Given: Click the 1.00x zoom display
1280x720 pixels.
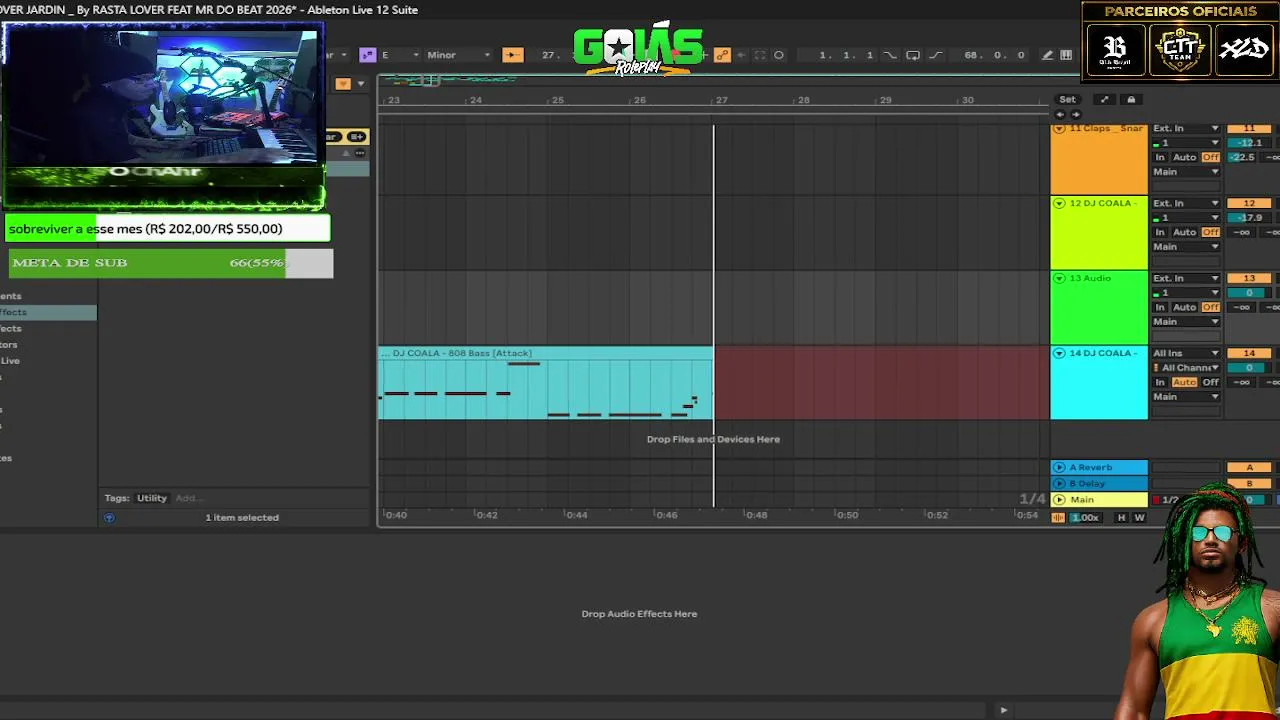Looking at the screenshot, I should [x=1085, y=517].
